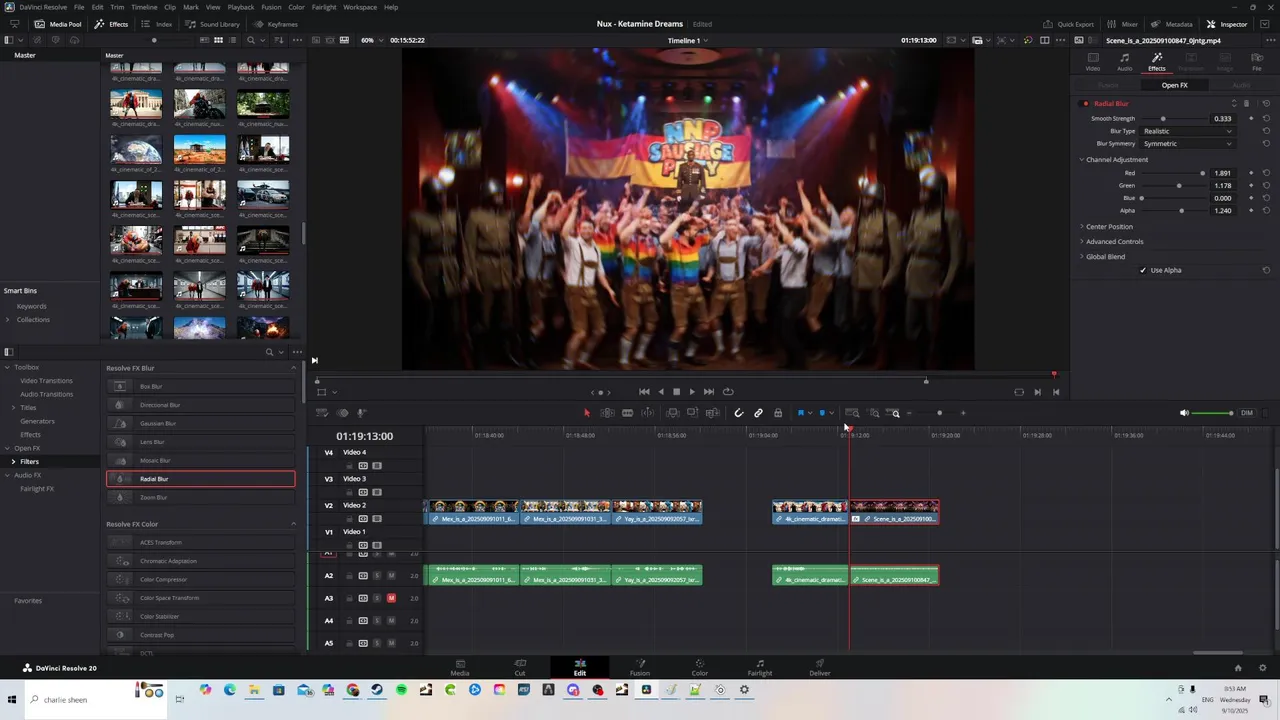
Task: Reset the Smooth Strength parameter
Action: [x=1266, y=118]
